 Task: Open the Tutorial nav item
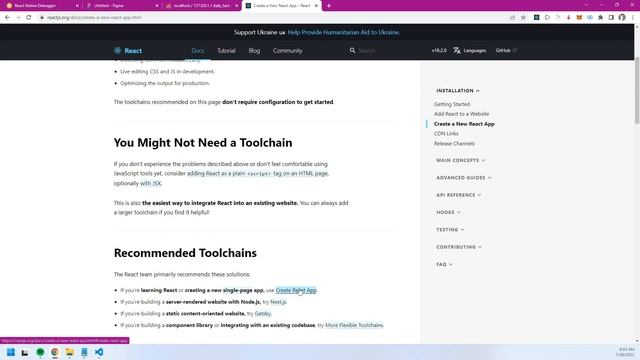point(226,51)
